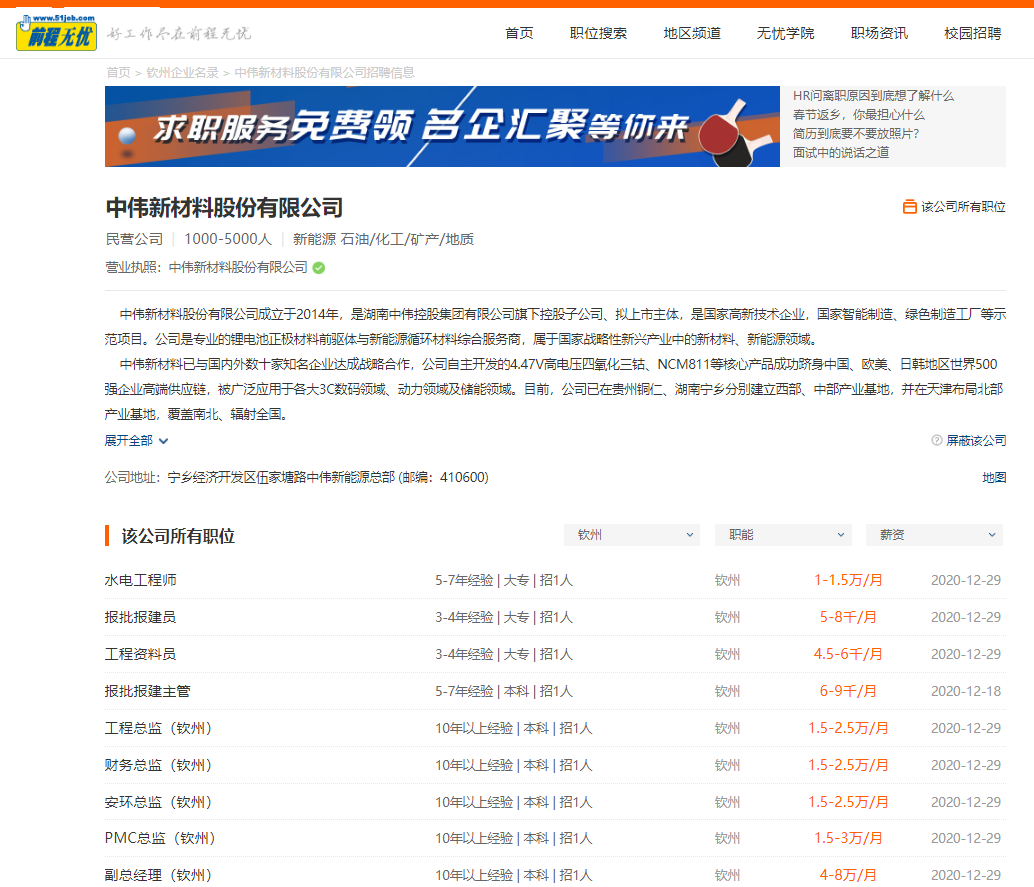
Task: Open the 副总经理（钦州）job posting
Action: (x=159, y=875)
